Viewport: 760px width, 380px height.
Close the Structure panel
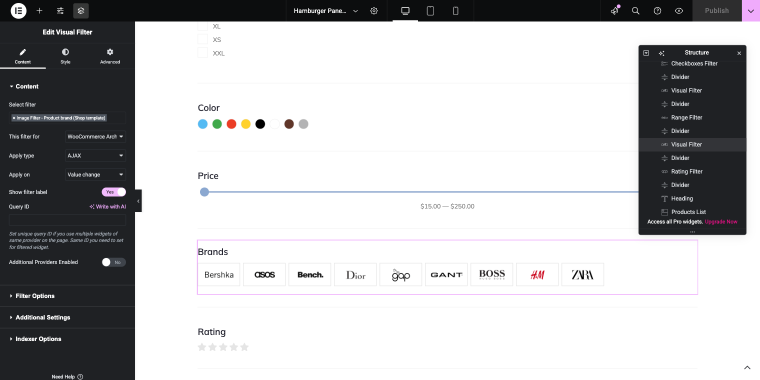point(739,53)
